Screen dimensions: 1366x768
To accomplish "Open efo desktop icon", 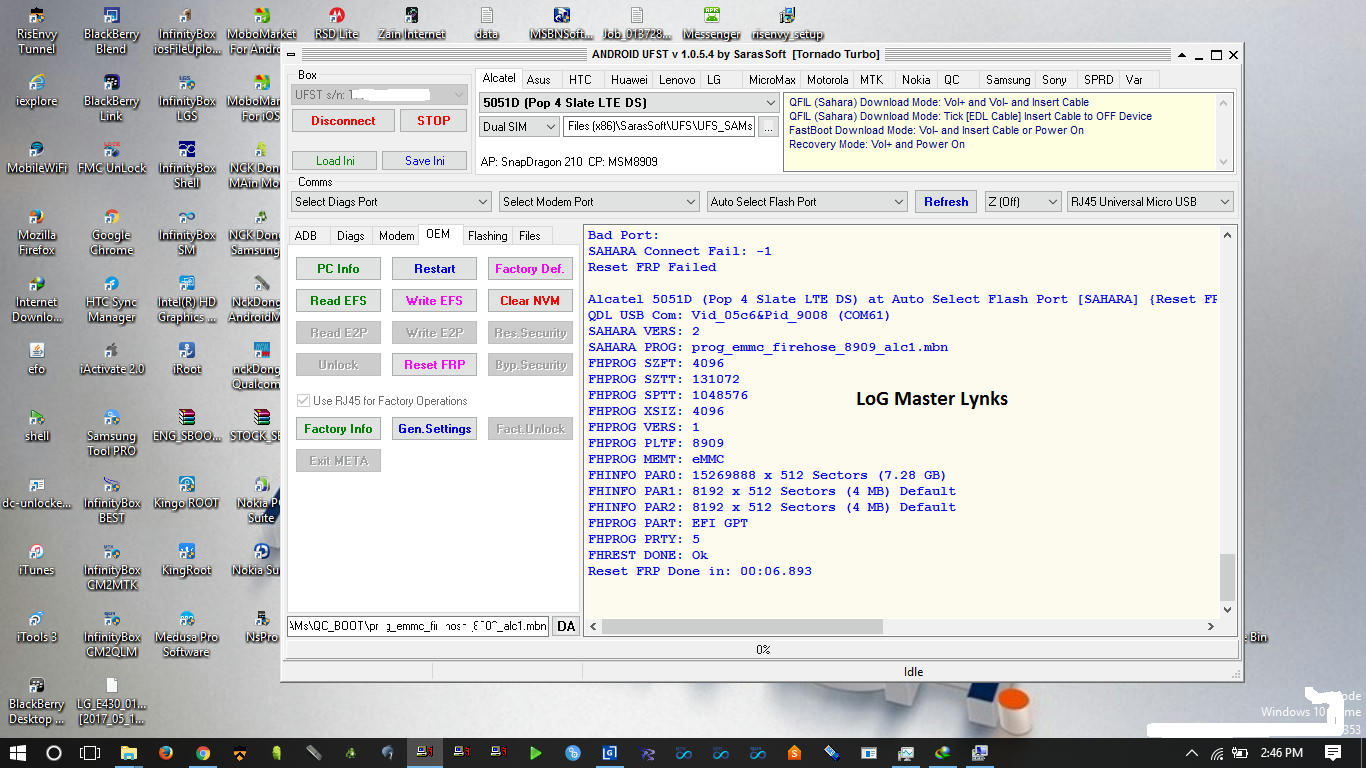I will [x=37, y=358].
